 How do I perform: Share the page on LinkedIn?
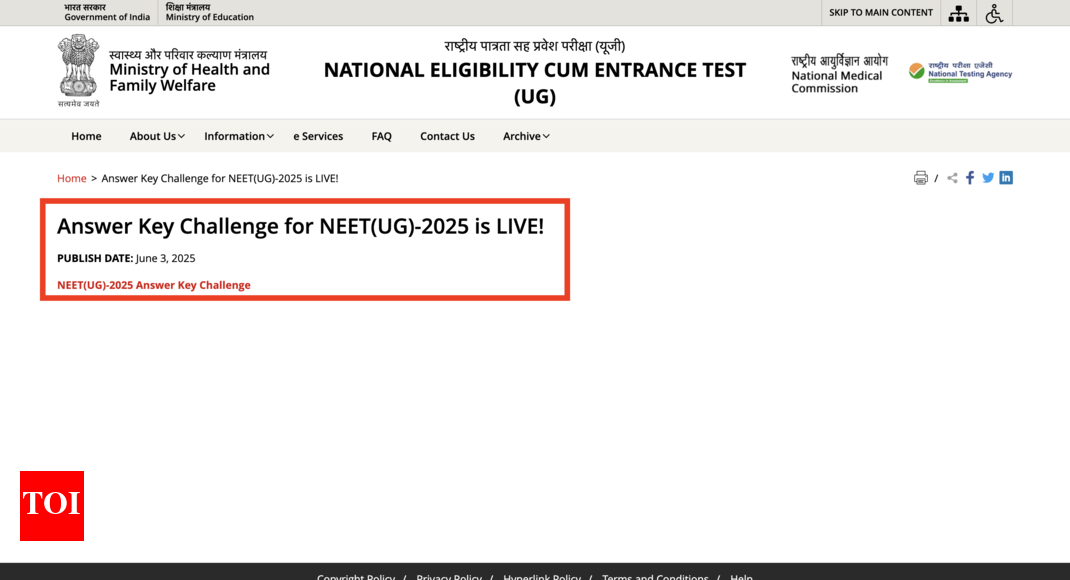pos(1006,178)
